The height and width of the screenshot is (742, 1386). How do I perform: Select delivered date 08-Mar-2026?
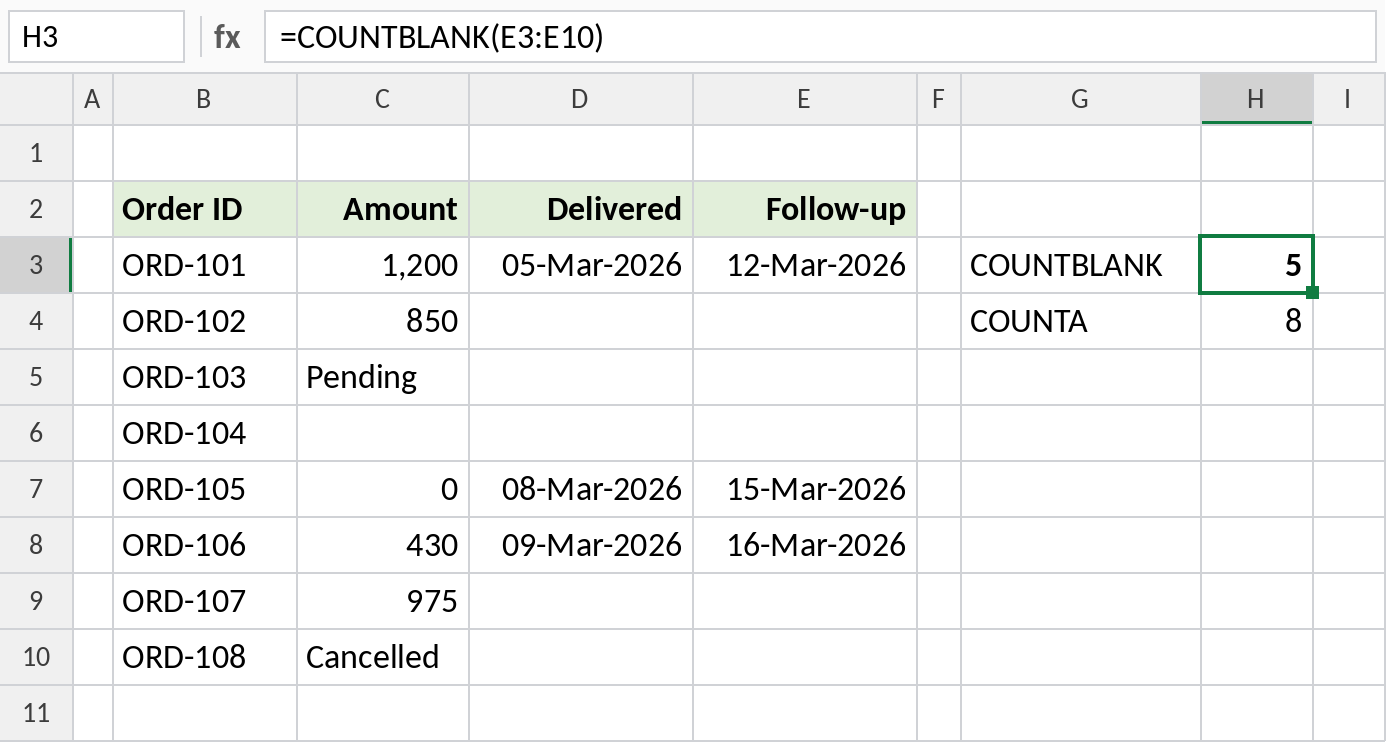[x=581, y=489]
